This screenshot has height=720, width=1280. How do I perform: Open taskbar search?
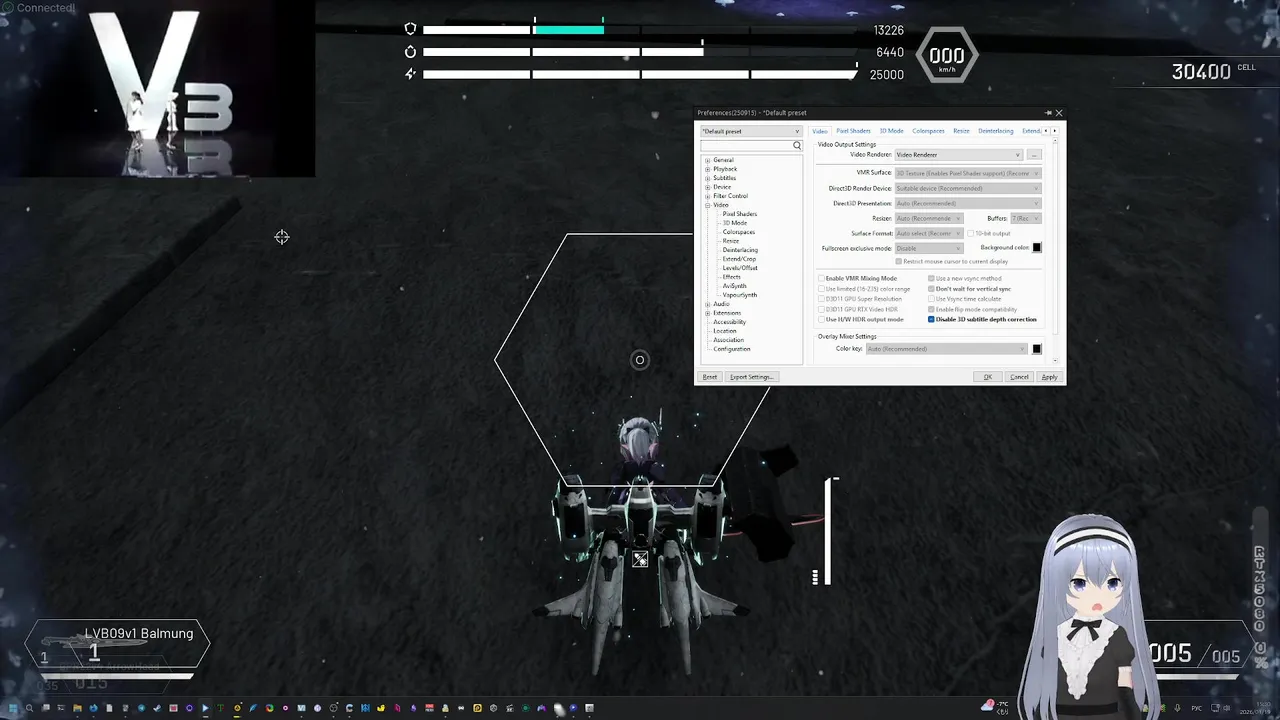click(29, 708)
